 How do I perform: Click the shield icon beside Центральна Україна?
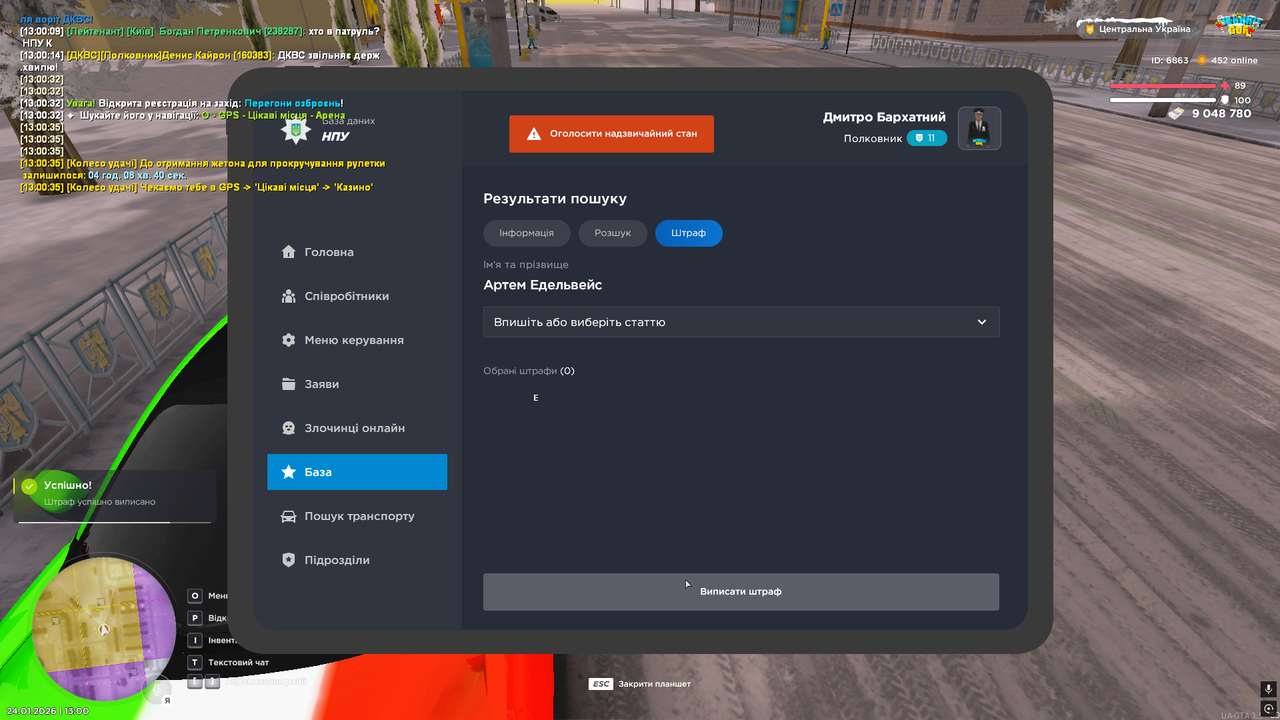[x=1090, y=29]
